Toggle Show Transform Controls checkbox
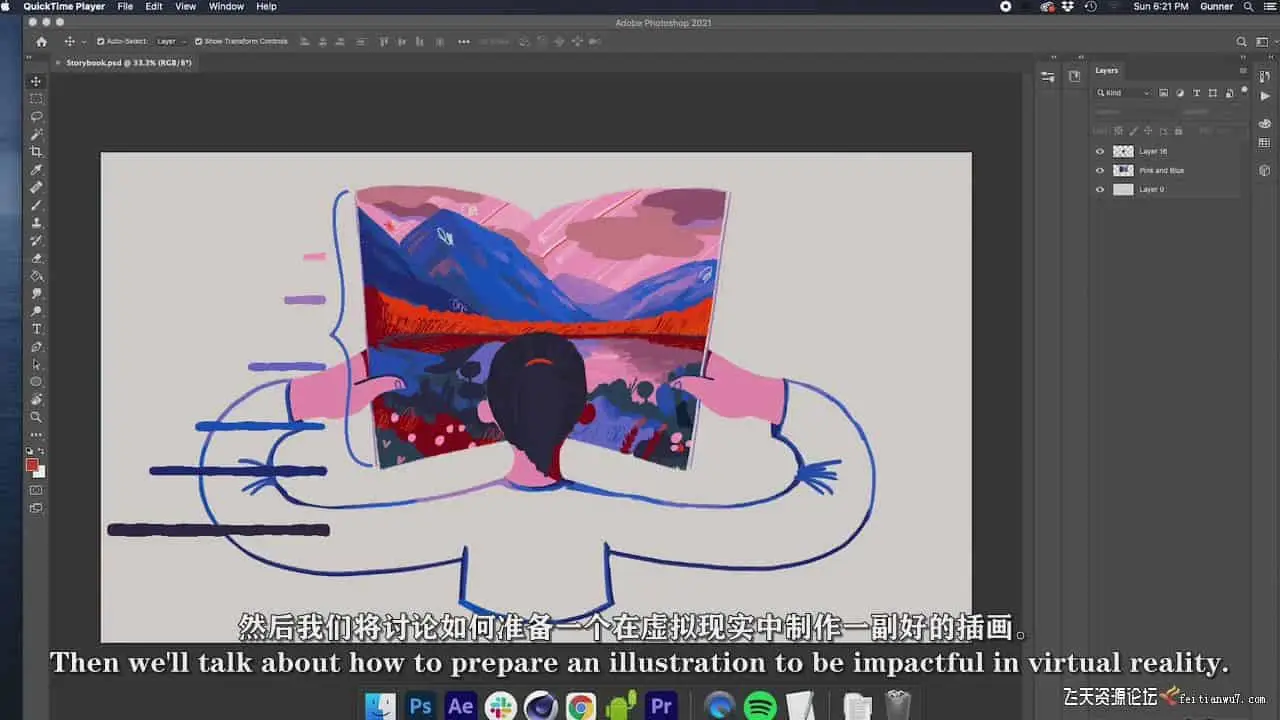The width and height of the screenshot is (1280, 720). click(197, 42)
